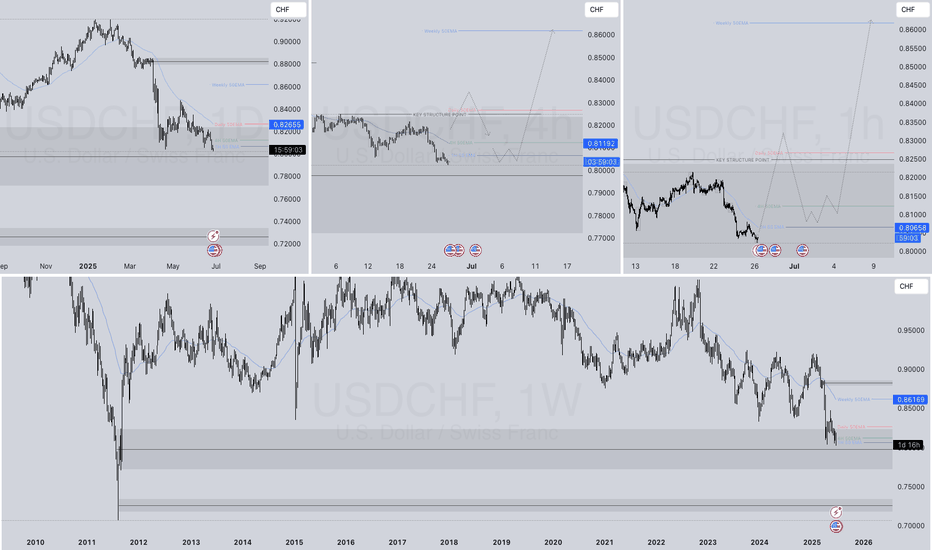The height and width of the screenshot is (550, 932).
Task: Click 2026 on the weekly chart time axis
Action: pos(864,542)
